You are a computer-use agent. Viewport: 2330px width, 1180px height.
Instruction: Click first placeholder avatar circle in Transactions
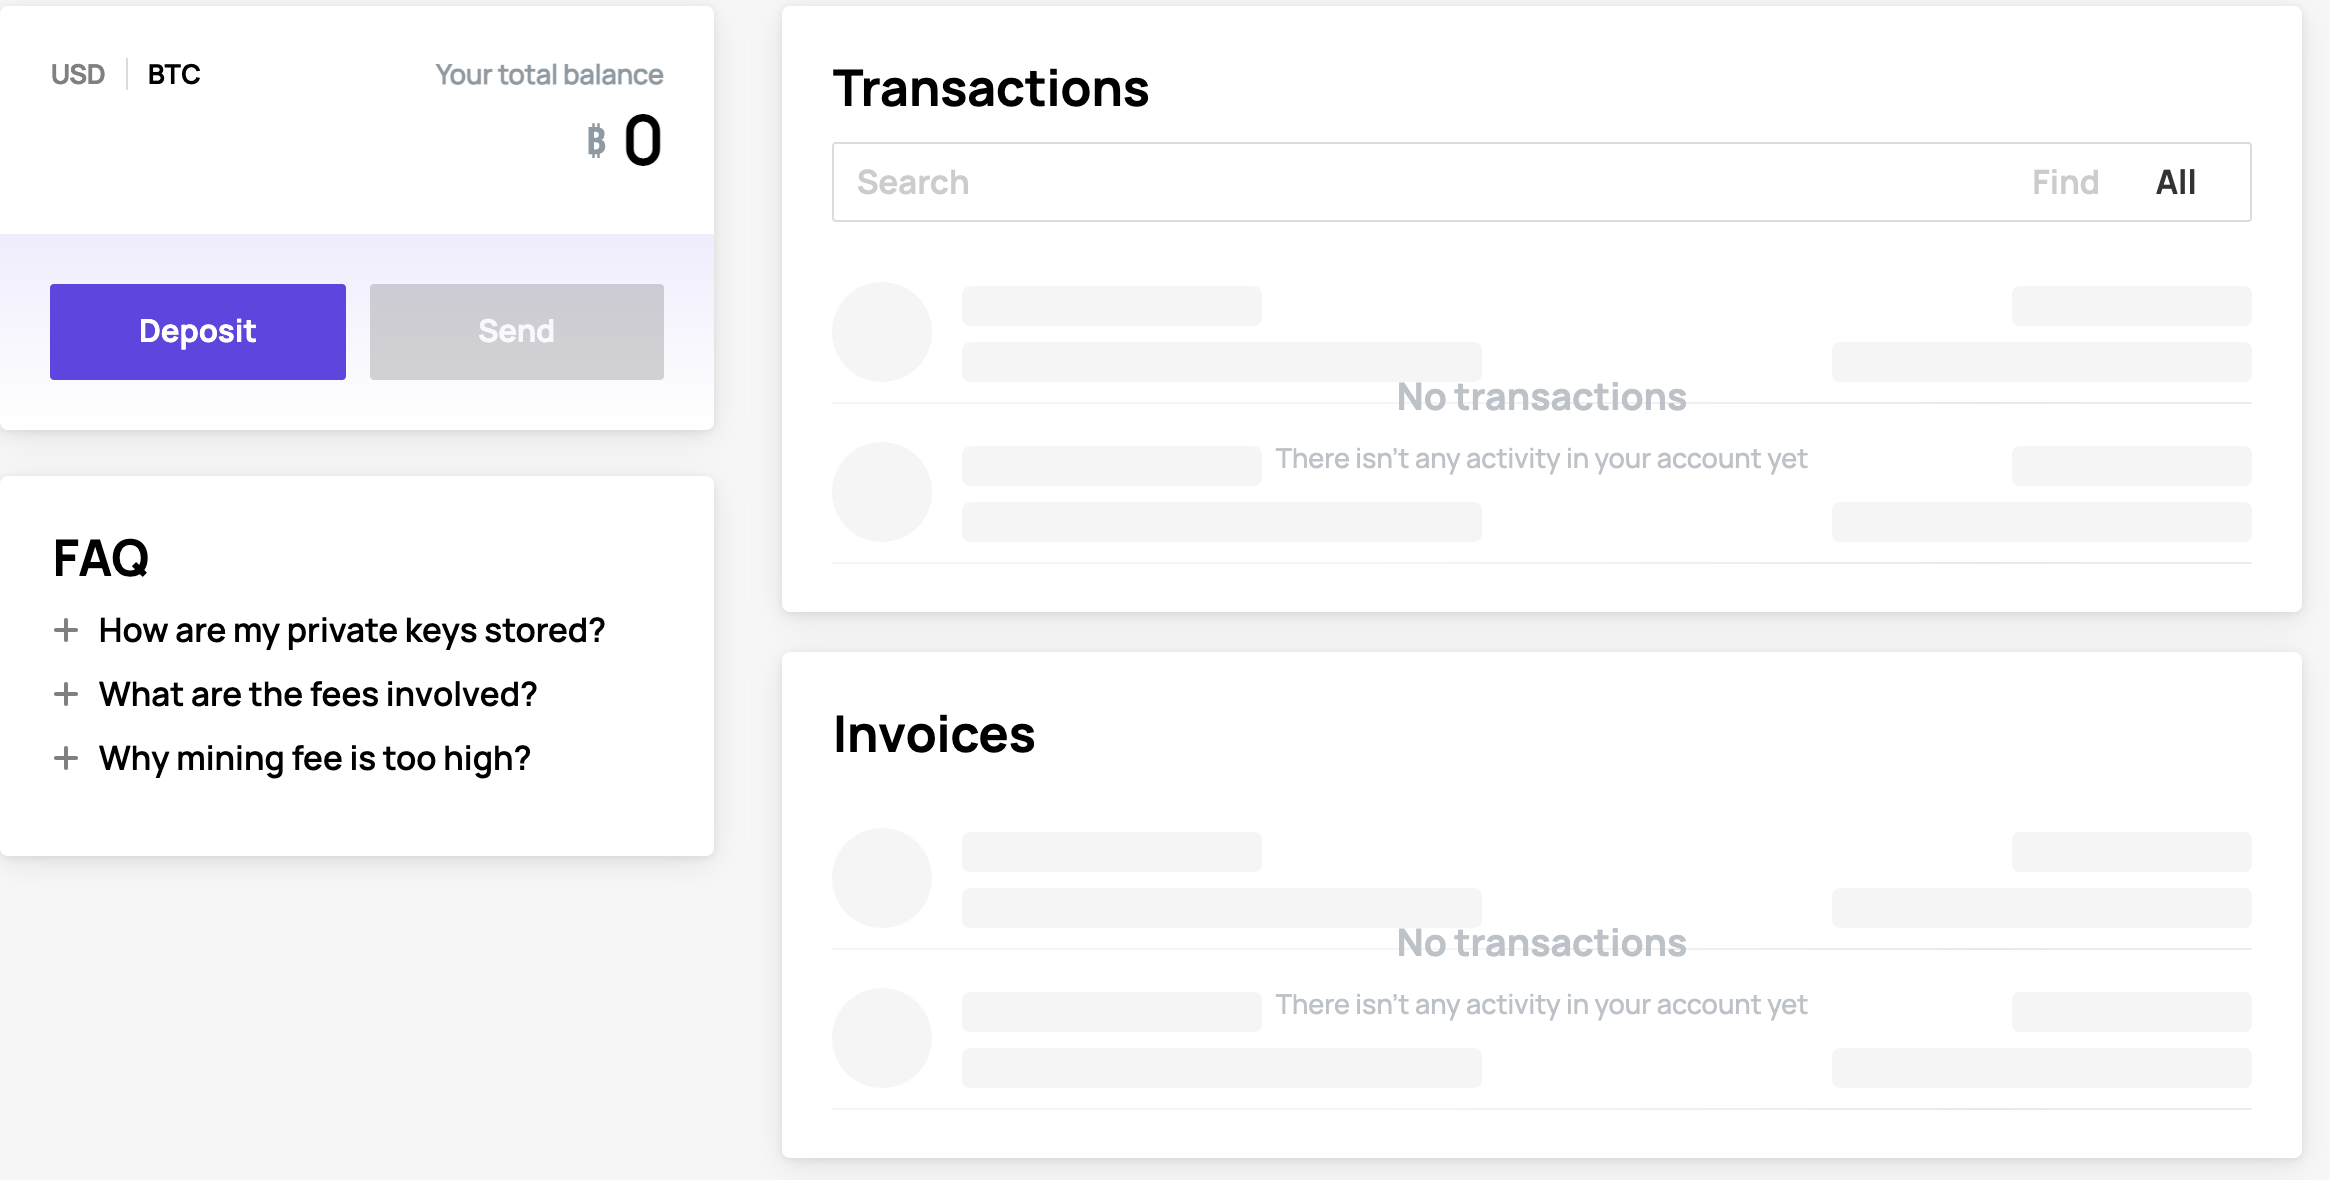[x=882, y=332]
